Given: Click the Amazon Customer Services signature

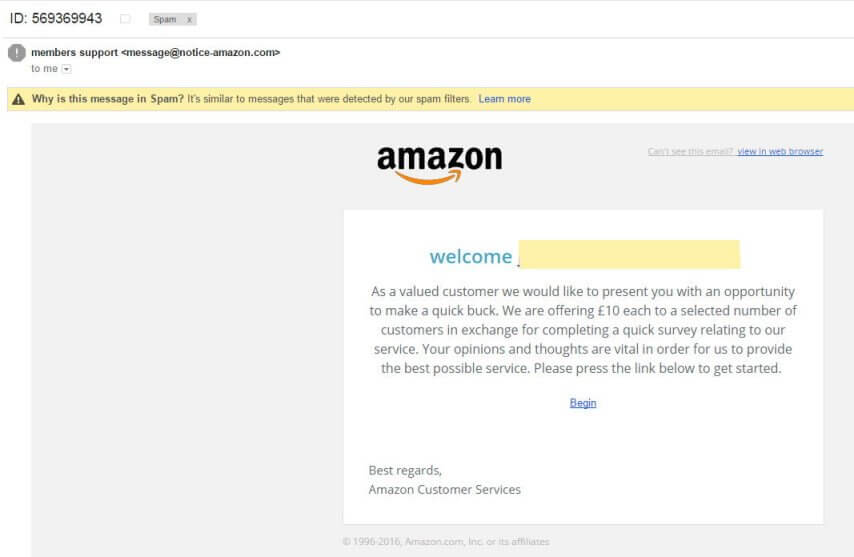Looking at the screenshot, I should [x=444, y=489].
